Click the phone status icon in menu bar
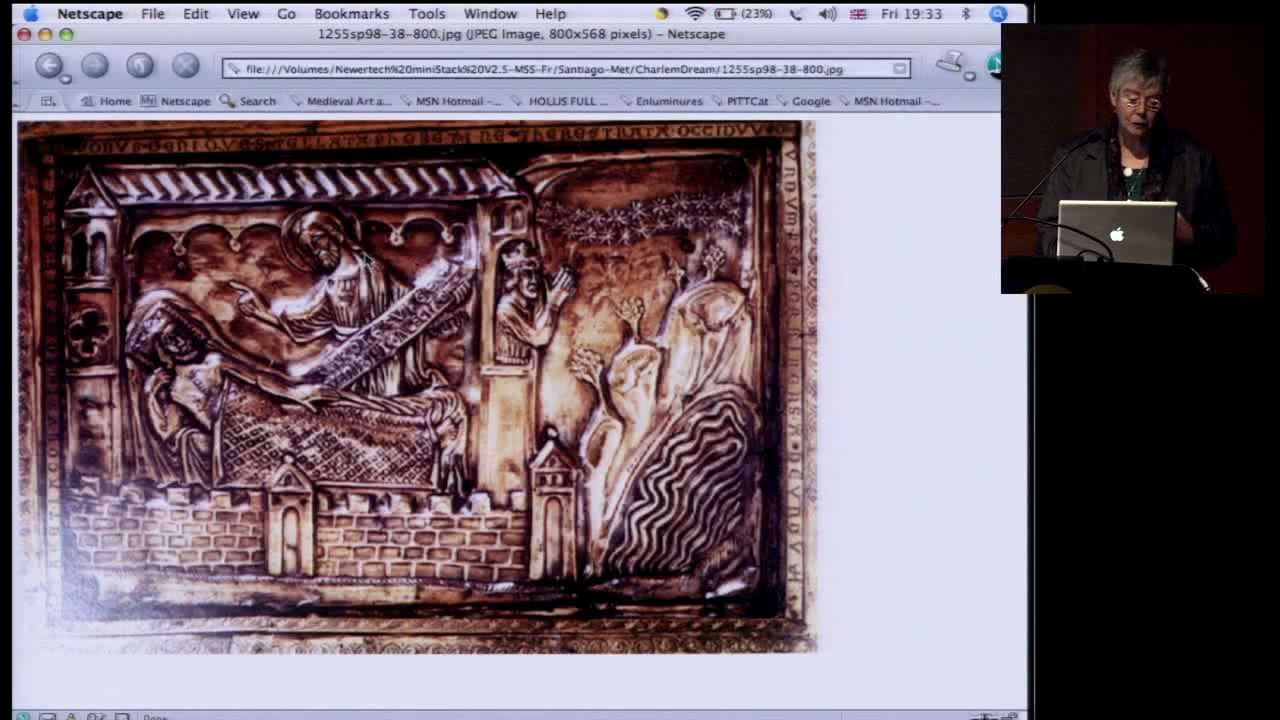Screen dimensions: 1280x720 tap(797, 14)
